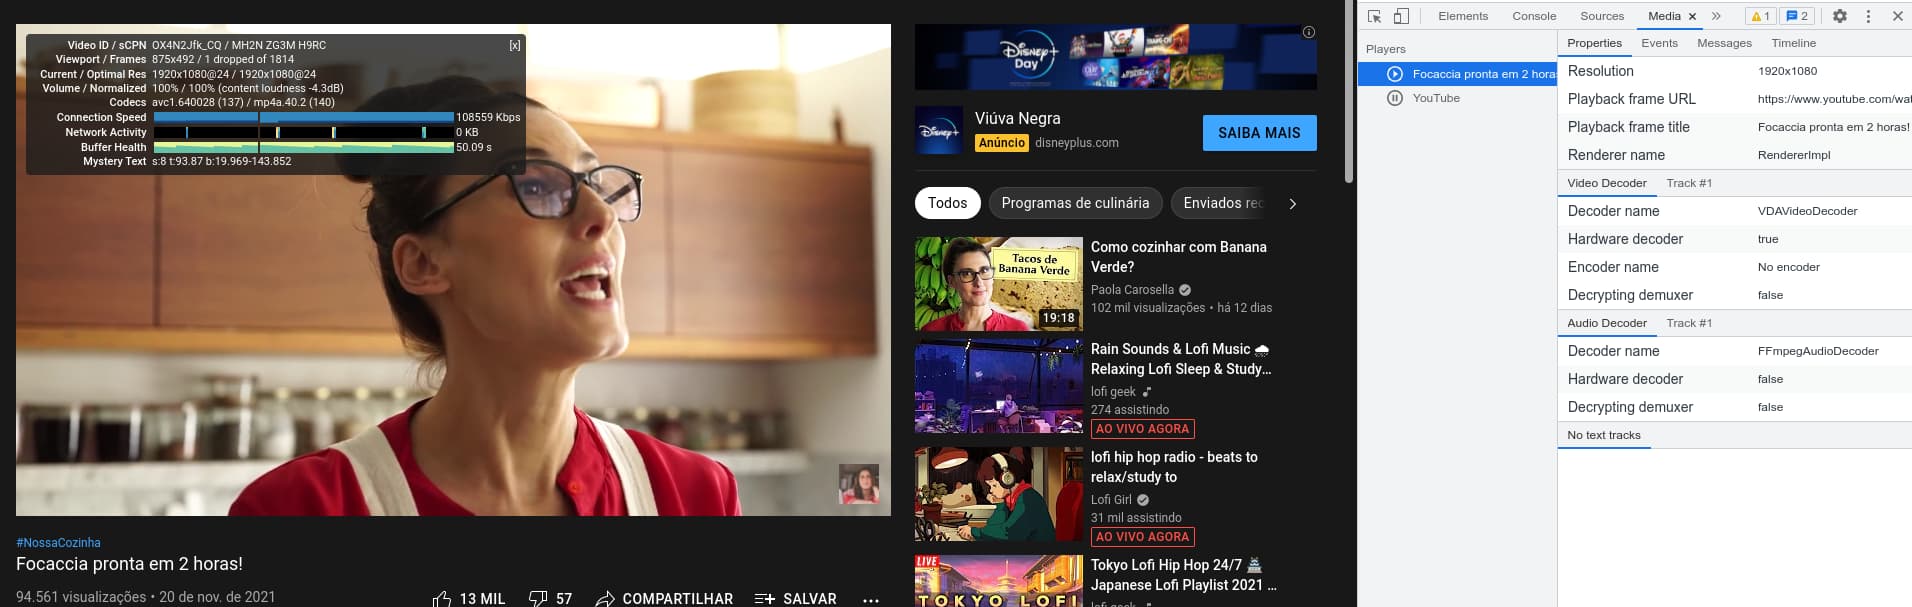Open the Console panel tab
The width and height of the screenshot is (1912, 607).
pos(1533,16)
